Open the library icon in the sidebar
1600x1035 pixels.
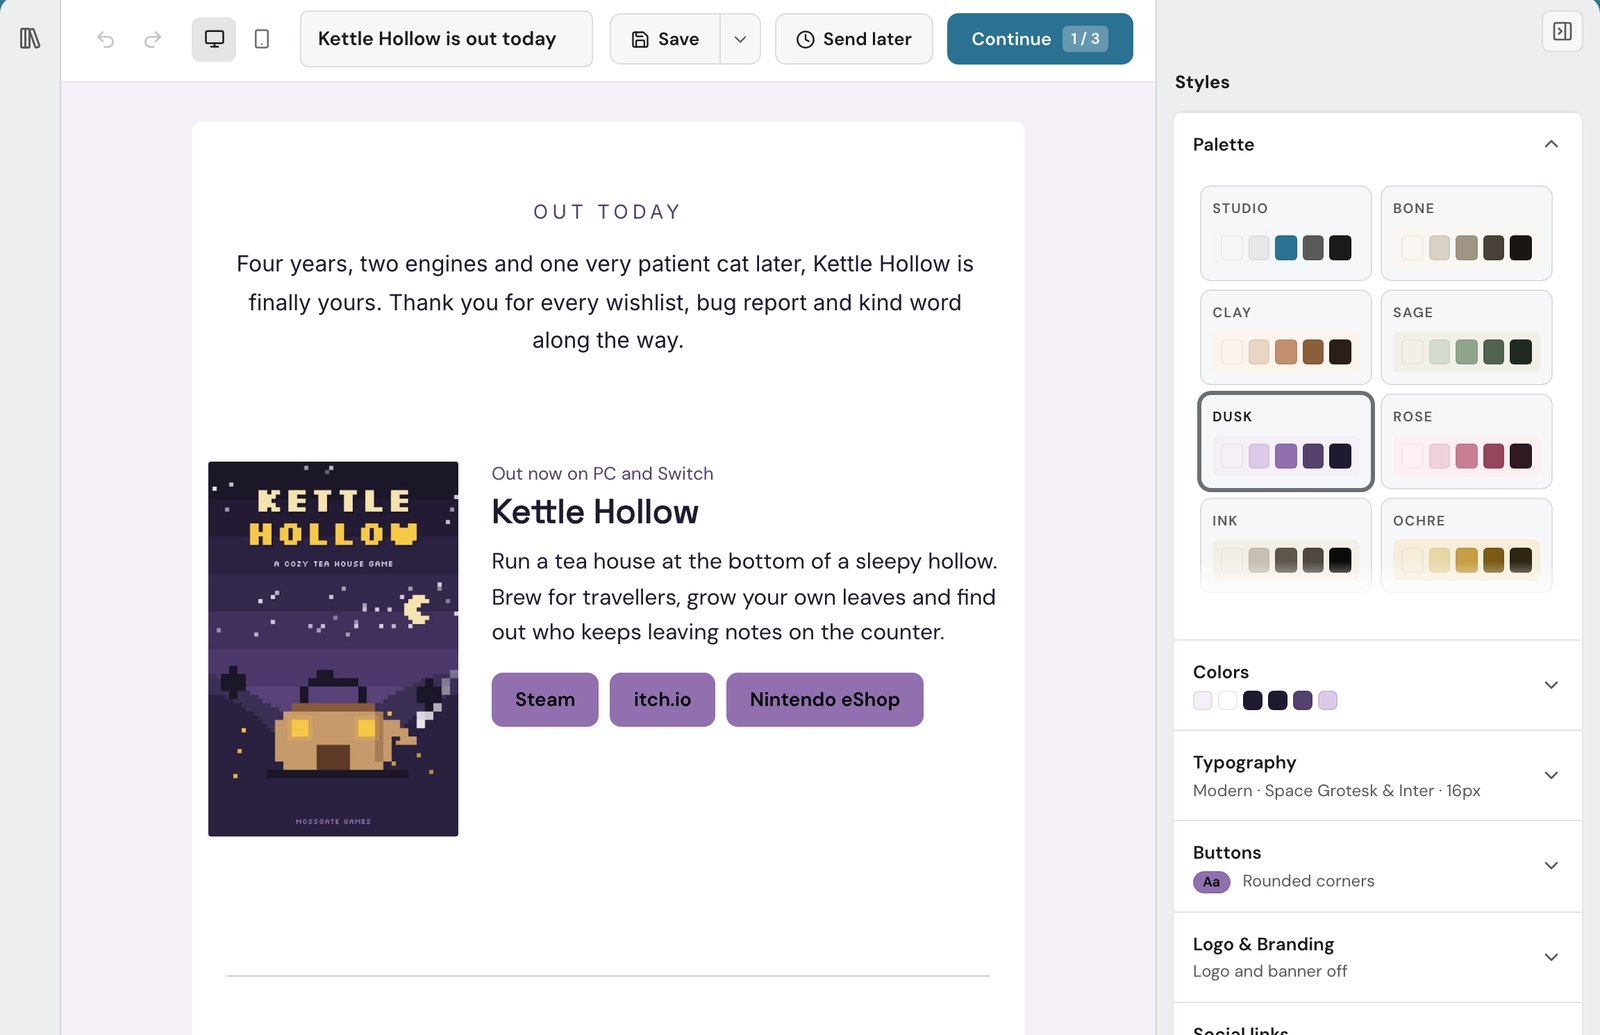[x=30, y=39]
